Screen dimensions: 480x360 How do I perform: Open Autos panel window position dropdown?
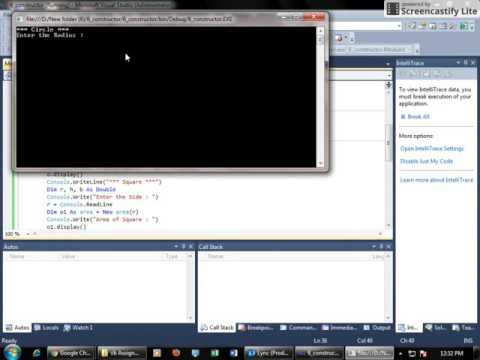[x=176, y=246]
